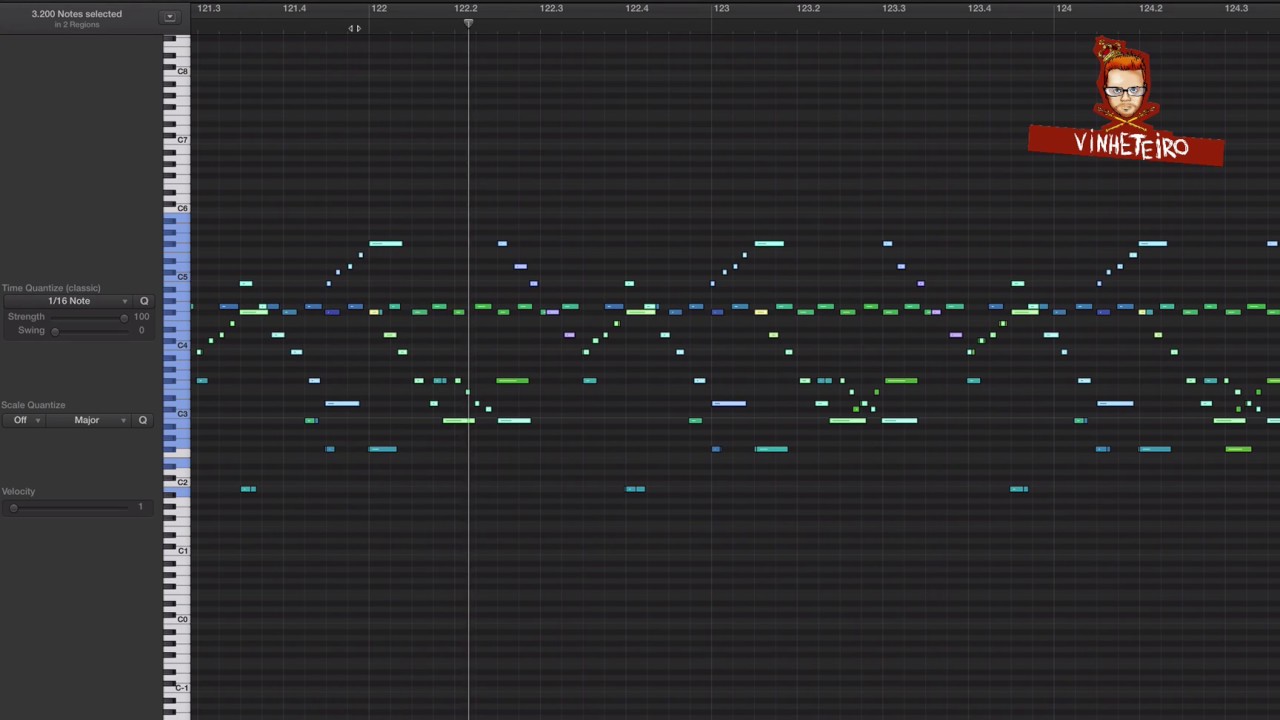
Task: Select the green note at right edge near C2 124.3
Action: click(1238, 449)
